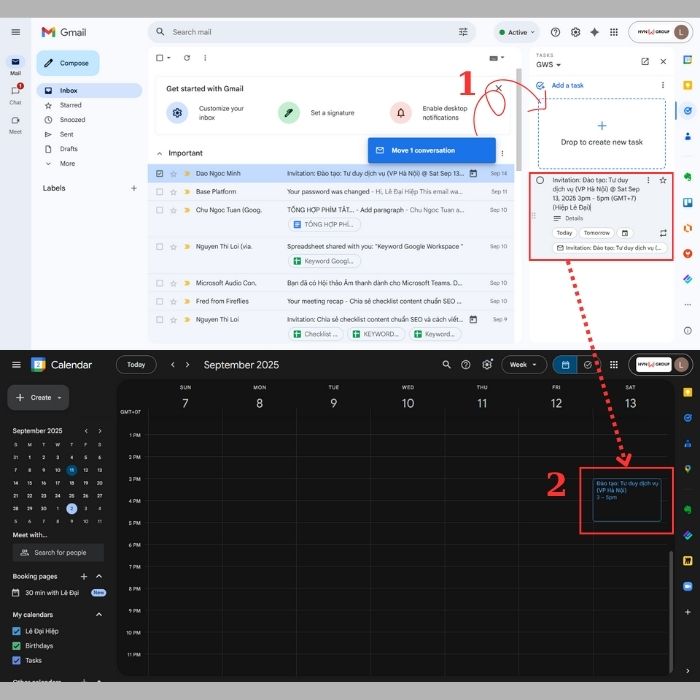700x700 pixels.
Task: Star the Microsoft Audio Con. email
Action: pos(173,283)
